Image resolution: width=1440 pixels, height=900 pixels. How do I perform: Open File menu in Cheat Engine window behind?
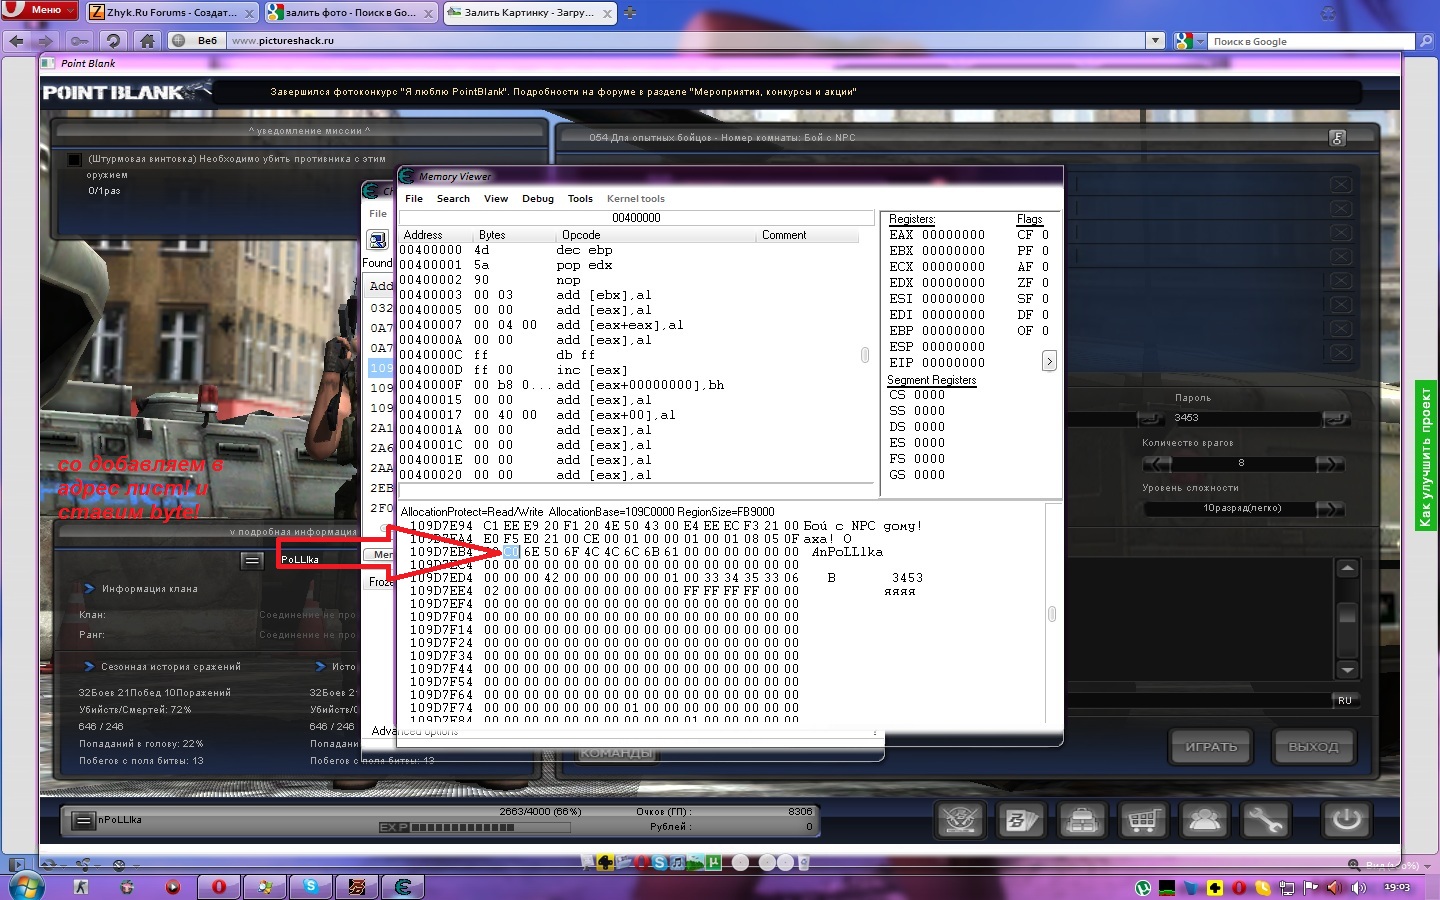coord(378,214)
